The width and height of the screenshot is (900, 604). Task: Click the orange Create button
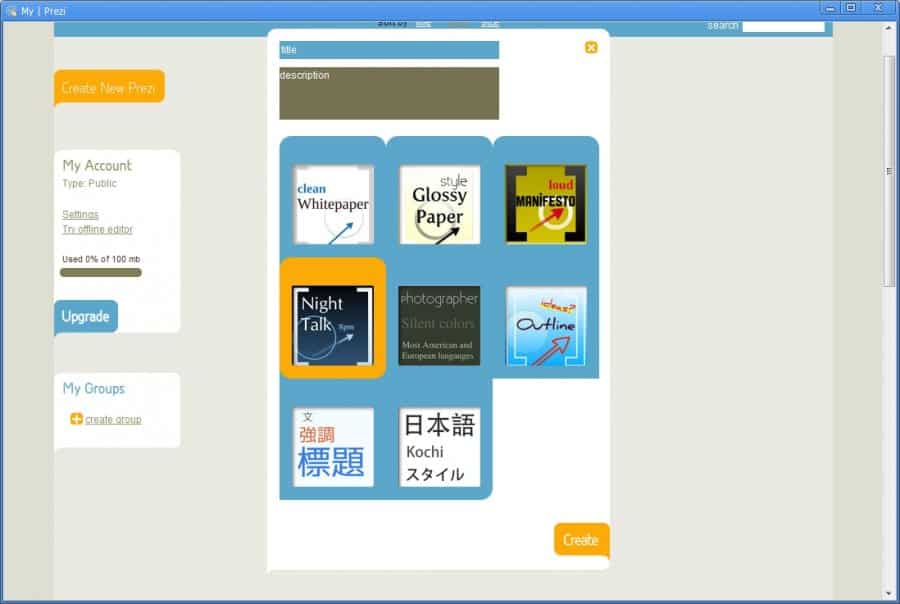[x=581, y=540]
